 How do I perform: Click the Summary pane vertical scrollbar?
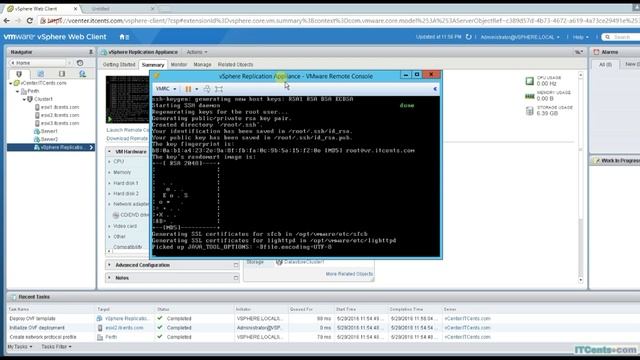coord(580,178)
